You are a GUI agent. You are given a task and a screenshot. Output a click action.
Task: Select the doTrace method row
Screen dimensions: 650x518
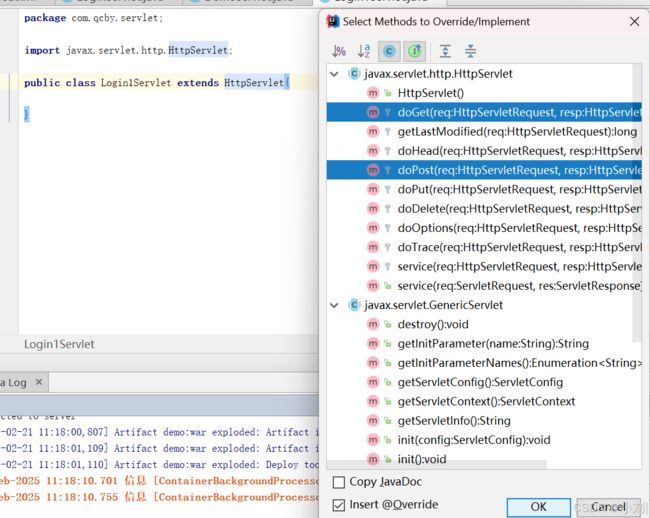point(484,247)
